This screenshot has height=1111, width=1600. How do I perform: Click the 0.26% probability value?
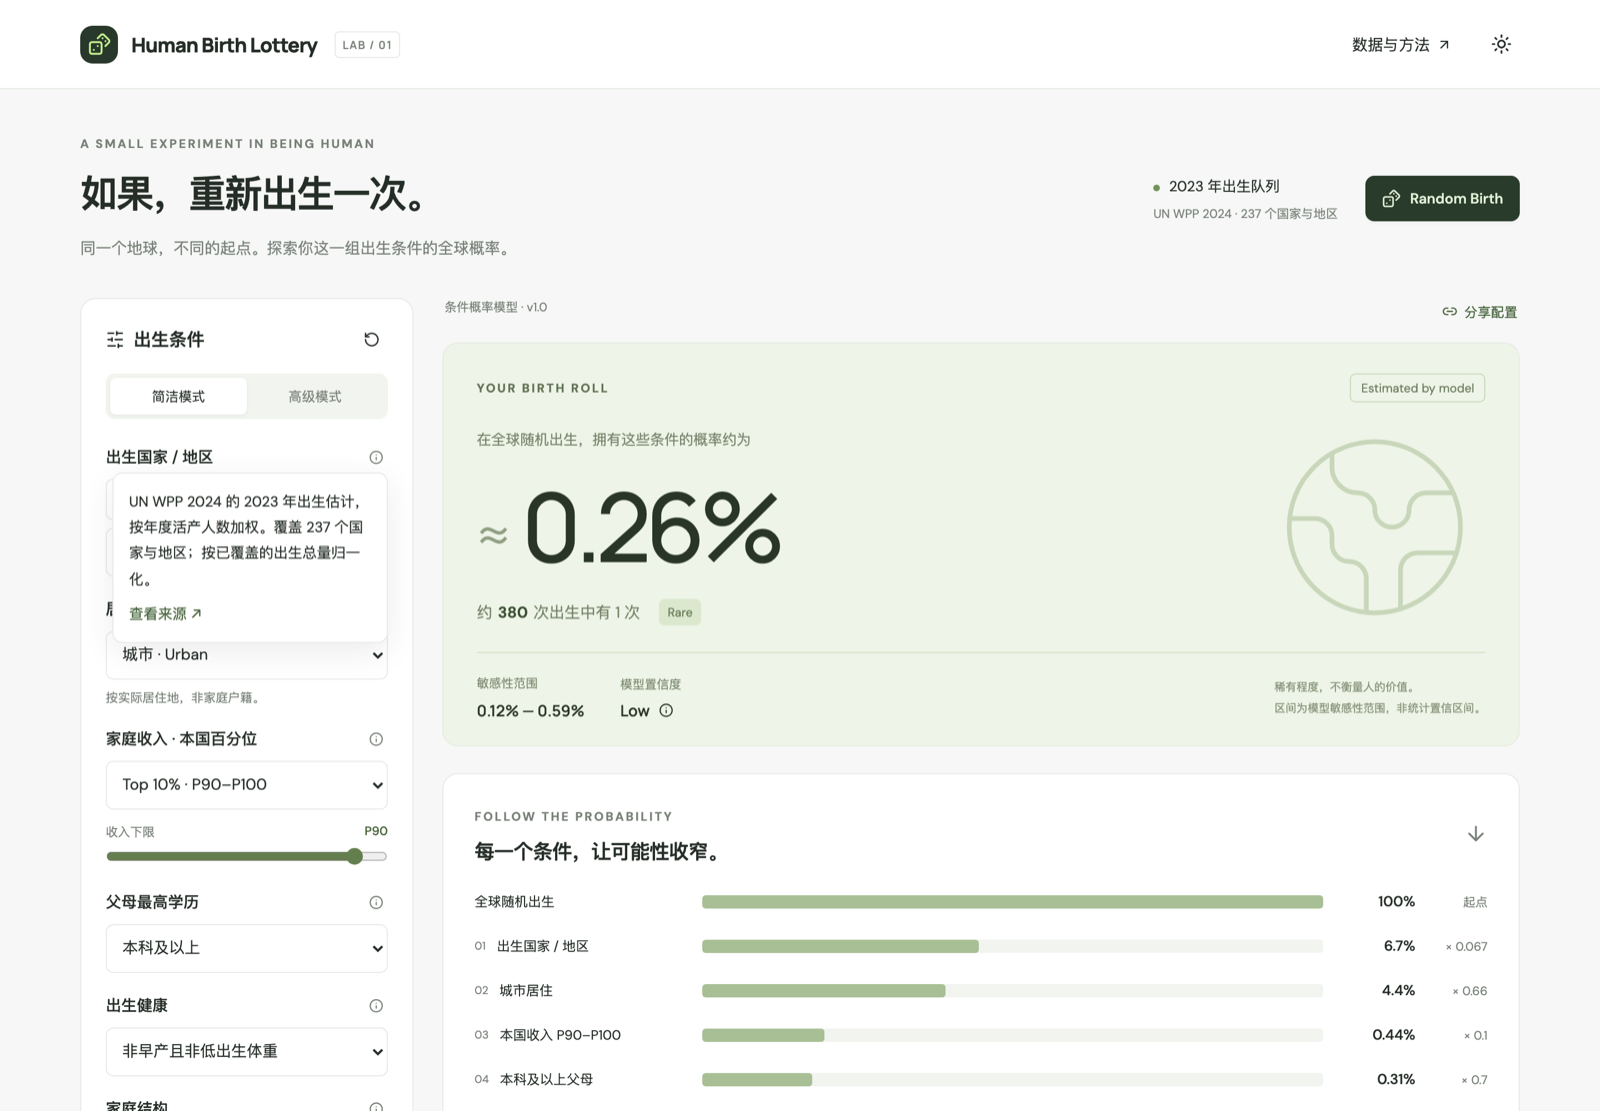coord(652,528)
